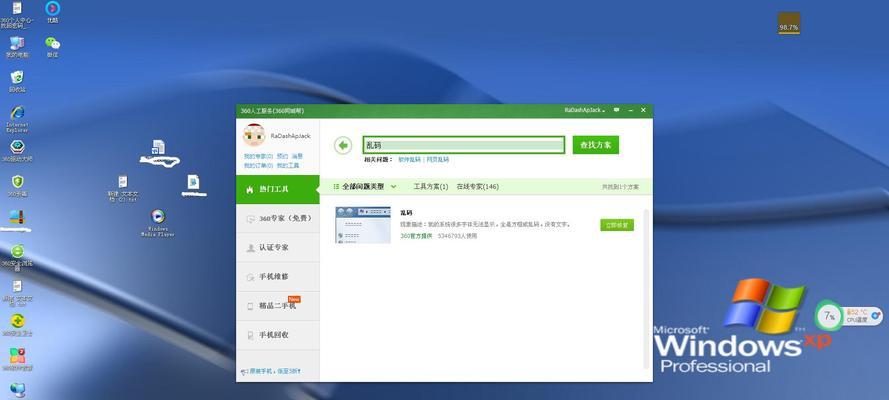Click the promo link at the sidebar bottom
This screenshot has width=889, height=400.
(271, 371)
